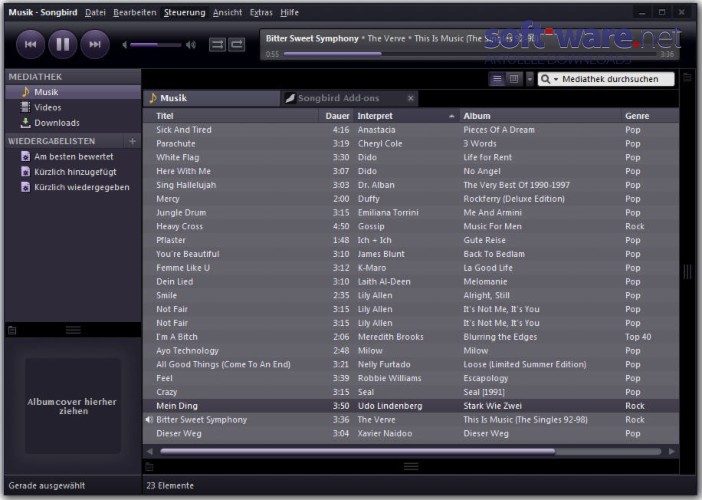Open the Hilfe menu
This screenshot has width=702, height=500.
(x=290, y=13)
